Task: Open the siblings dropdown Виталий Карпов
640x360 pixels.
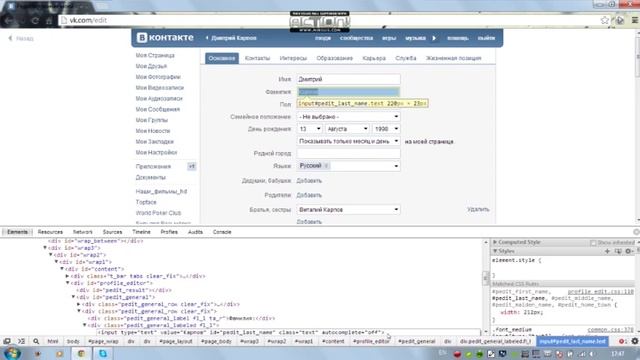Action: click(x=348, y=209)
